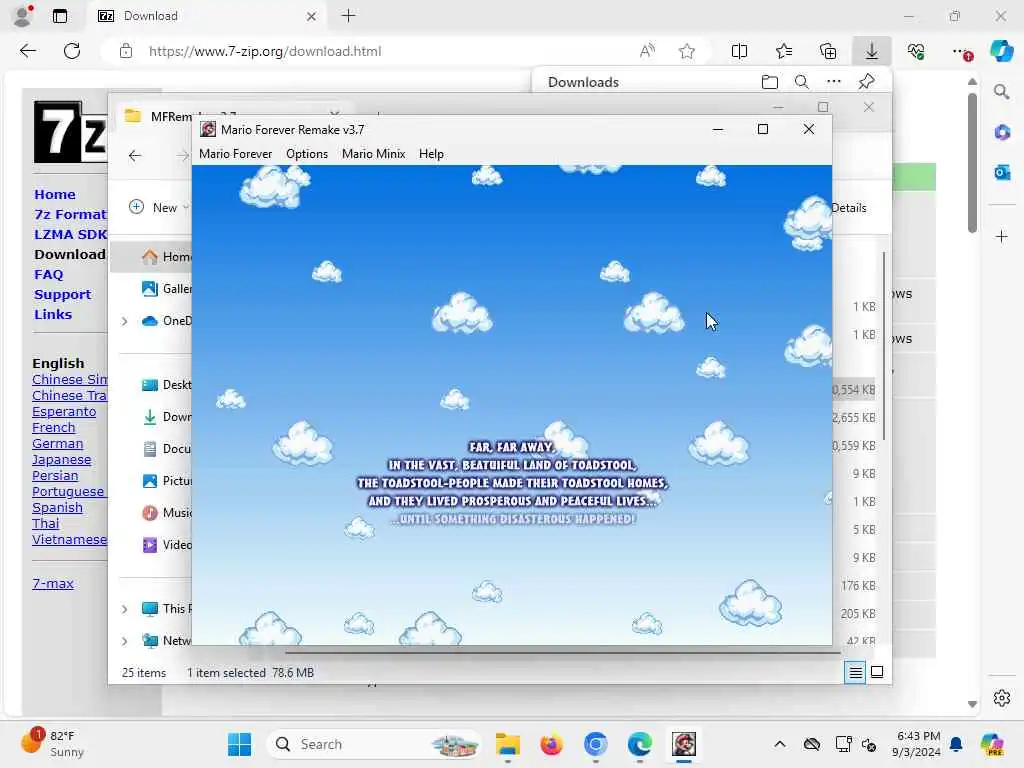Go back in the Edge browser
This screenshot has width=1024, height=768.
point(27,51)
